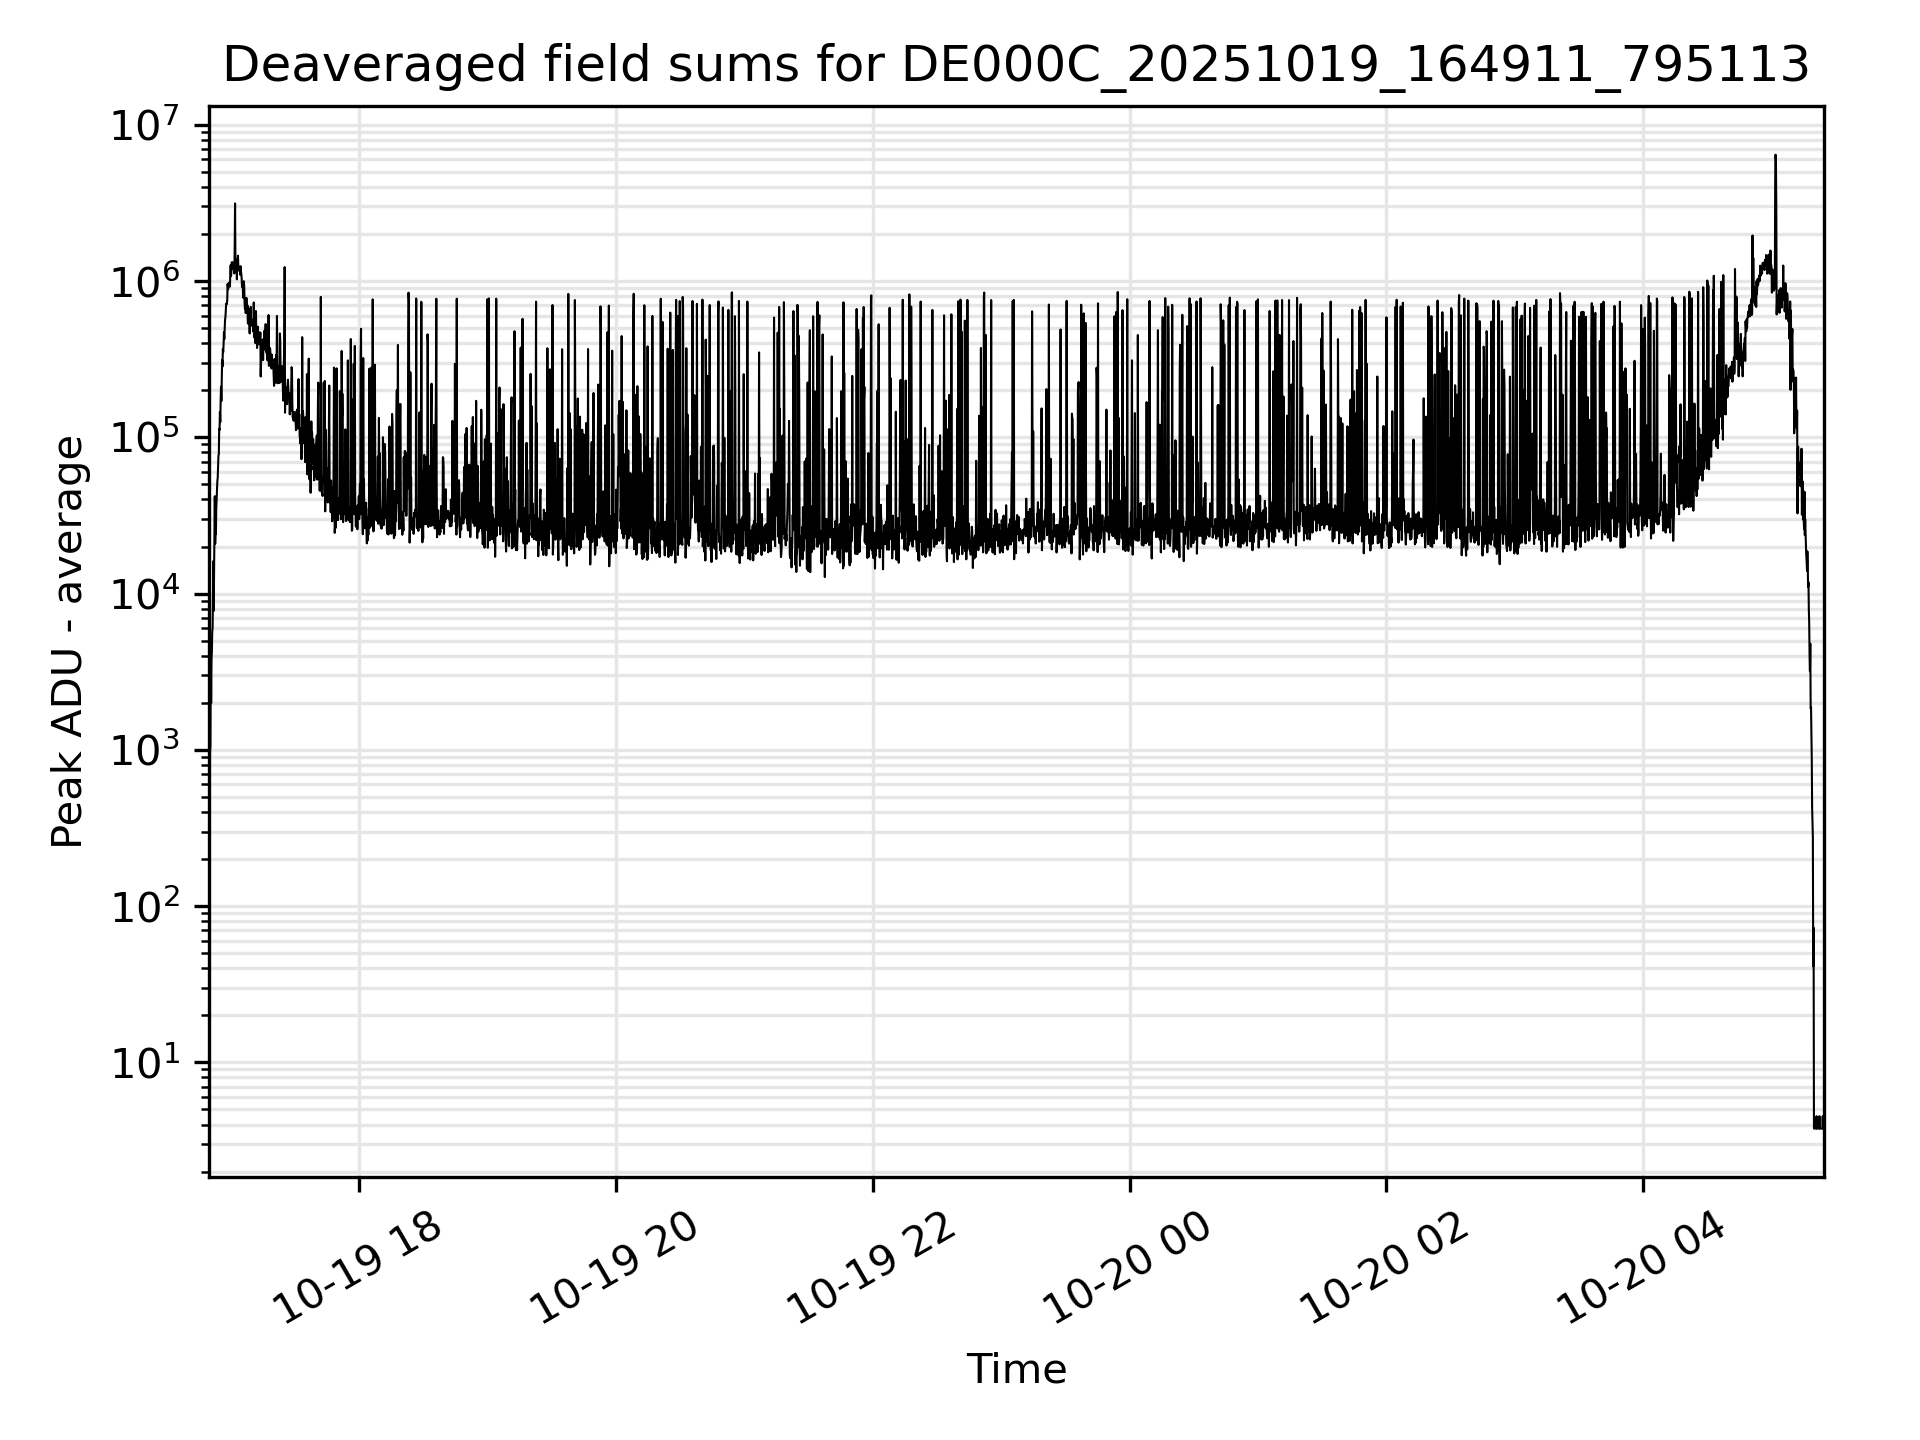1920x1440 pixels.
Task: Click the 'Peak ADU - average' y-axis label
Action: 68,640
